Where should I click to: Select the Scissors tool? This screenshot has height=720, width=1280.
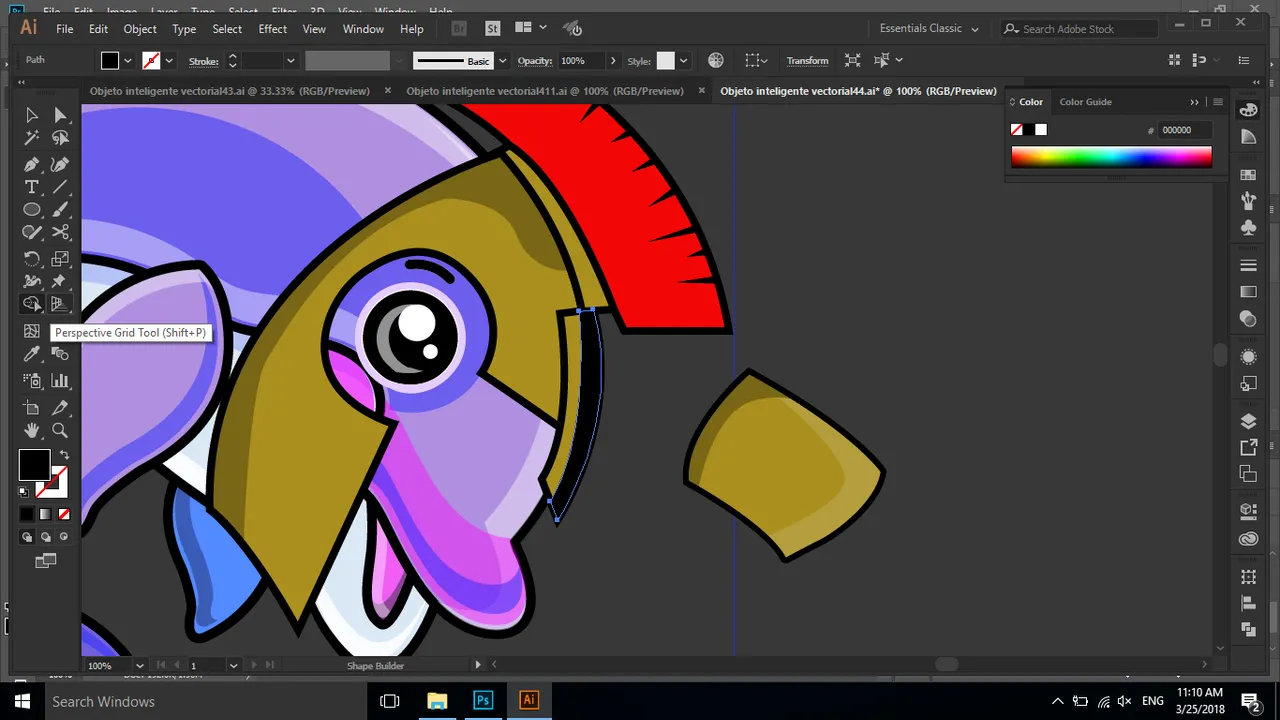61,233
